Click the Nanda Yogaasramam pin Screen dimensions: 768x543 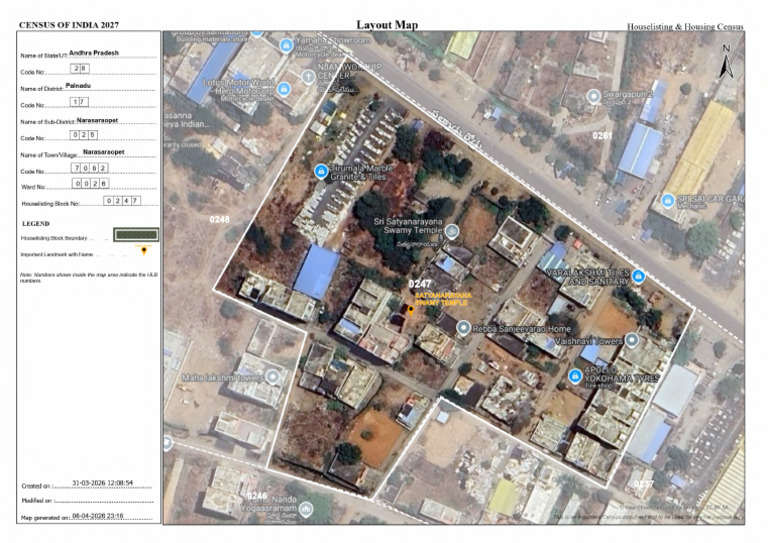(306, 509)
